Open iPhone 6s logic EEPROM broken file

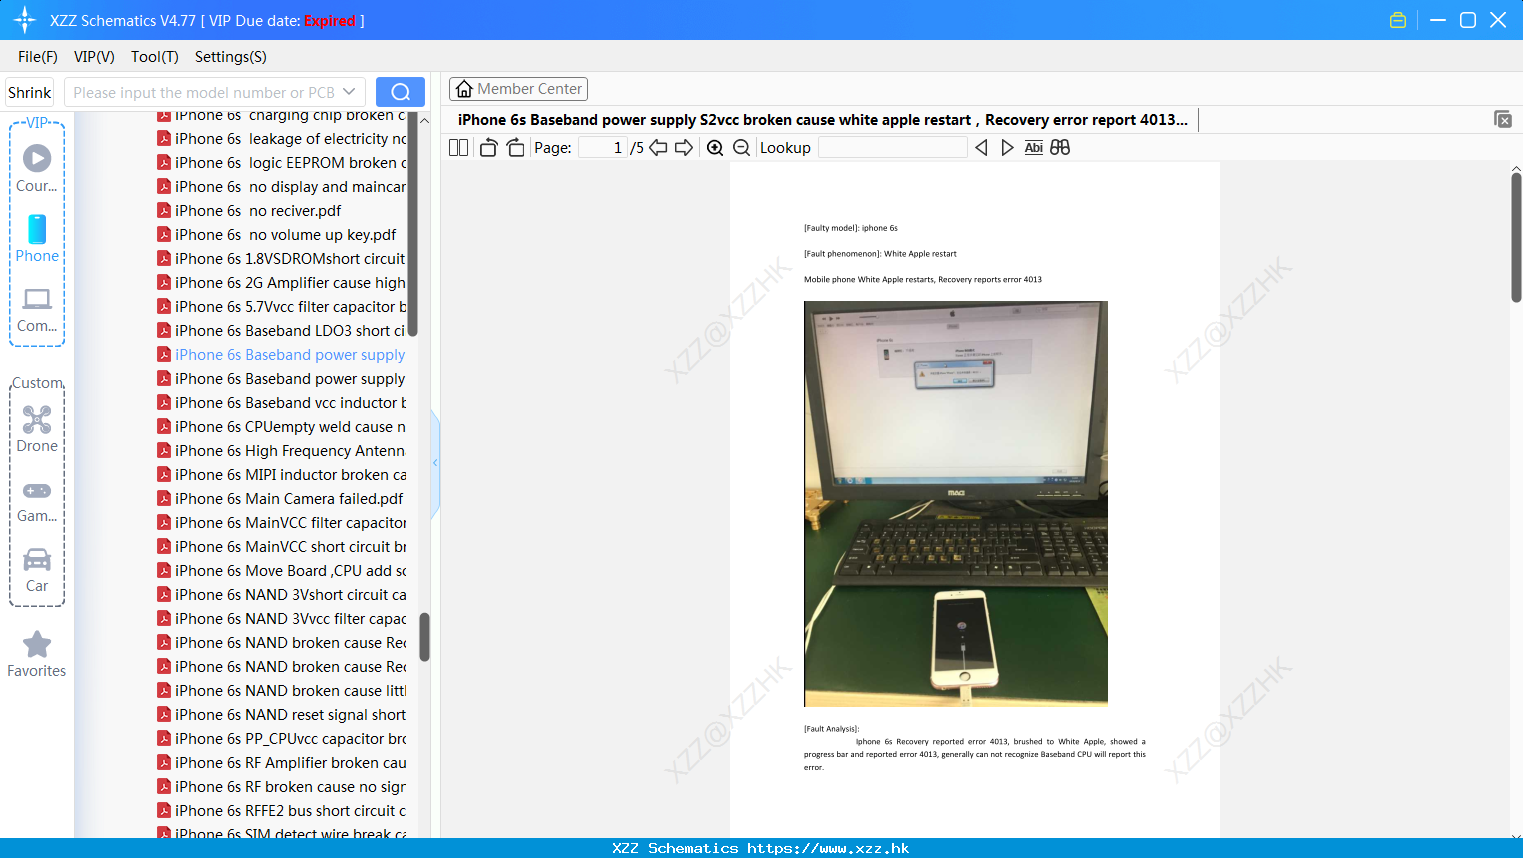[281, 163]
